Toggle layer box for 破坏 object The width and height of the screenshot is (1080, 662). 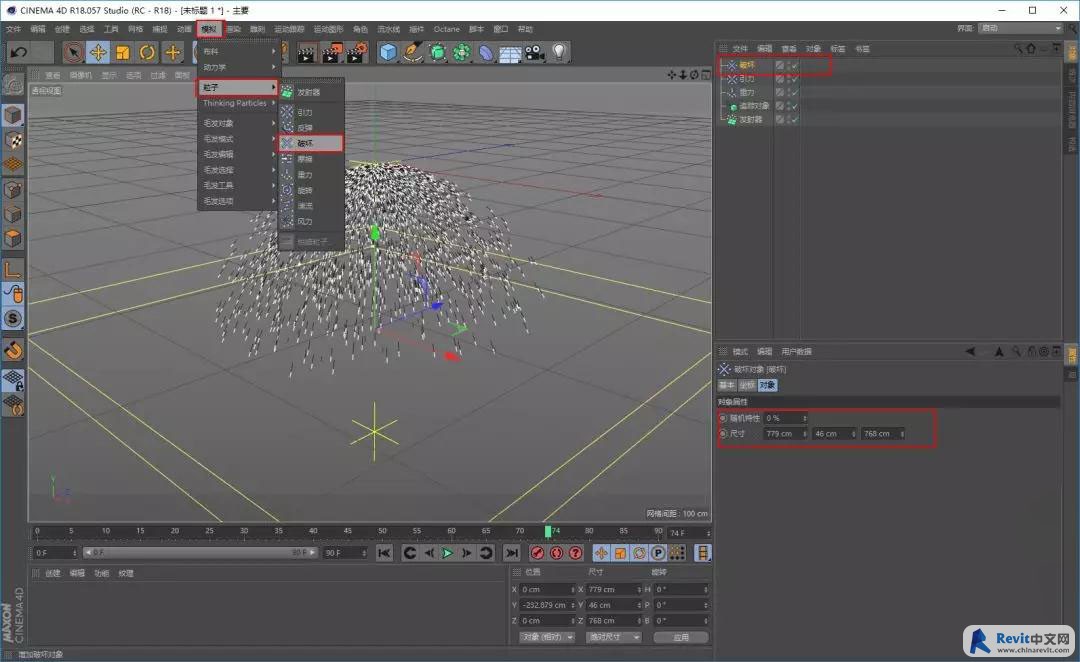pyautogui.click(x=780, y=65)
